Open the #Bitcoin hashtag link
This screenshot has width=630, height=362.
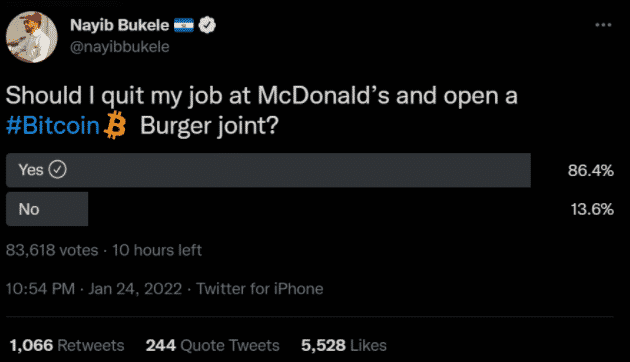[53, 126]
